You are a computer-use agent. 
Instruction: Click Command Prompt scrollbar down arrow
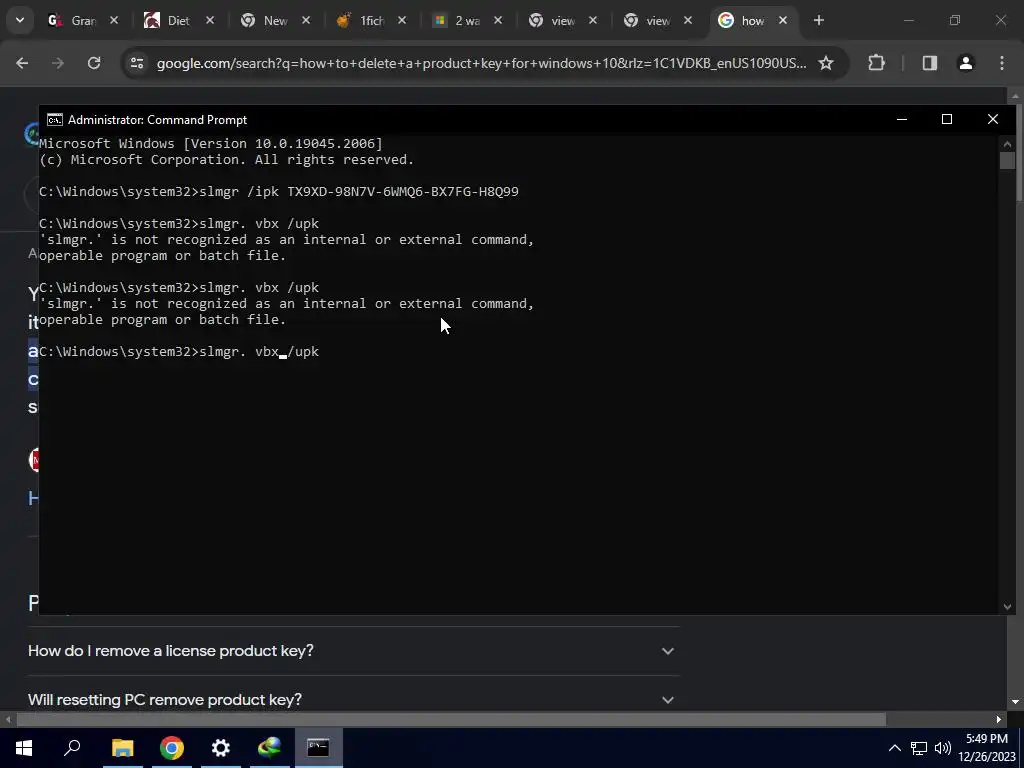coord(1007,607)
